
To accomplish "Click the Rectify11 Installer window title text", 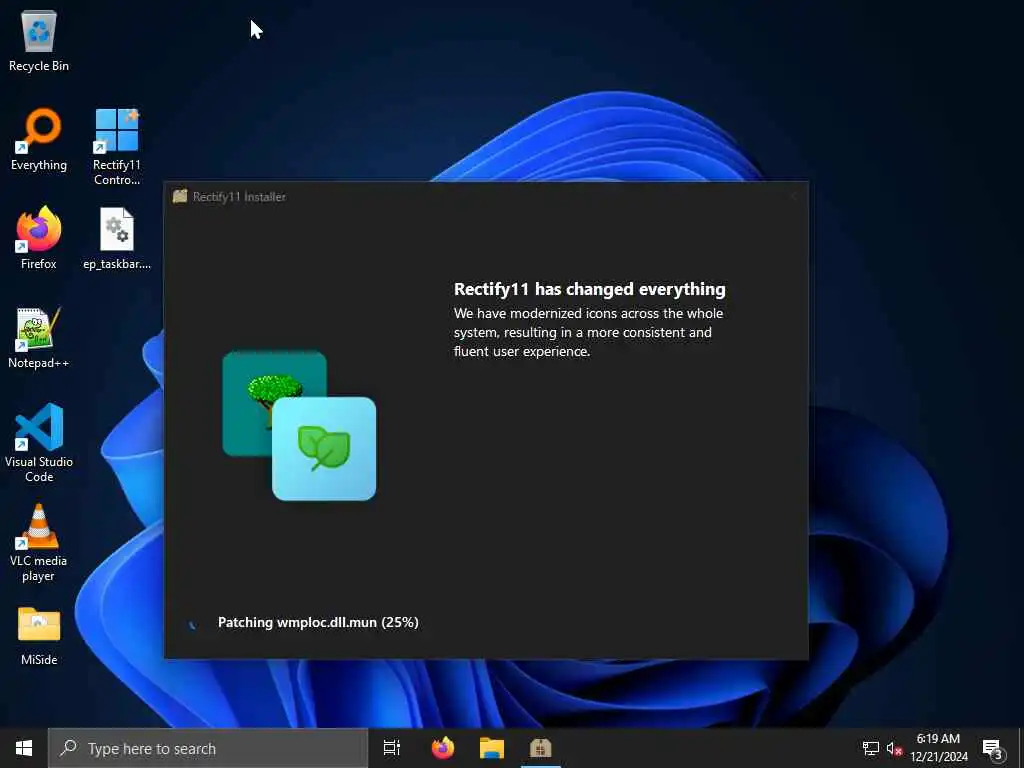I will [x=239, y=197].
